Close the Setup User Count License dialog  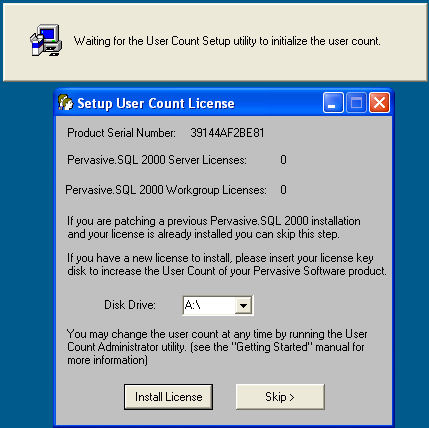click(x=379, y=103)
